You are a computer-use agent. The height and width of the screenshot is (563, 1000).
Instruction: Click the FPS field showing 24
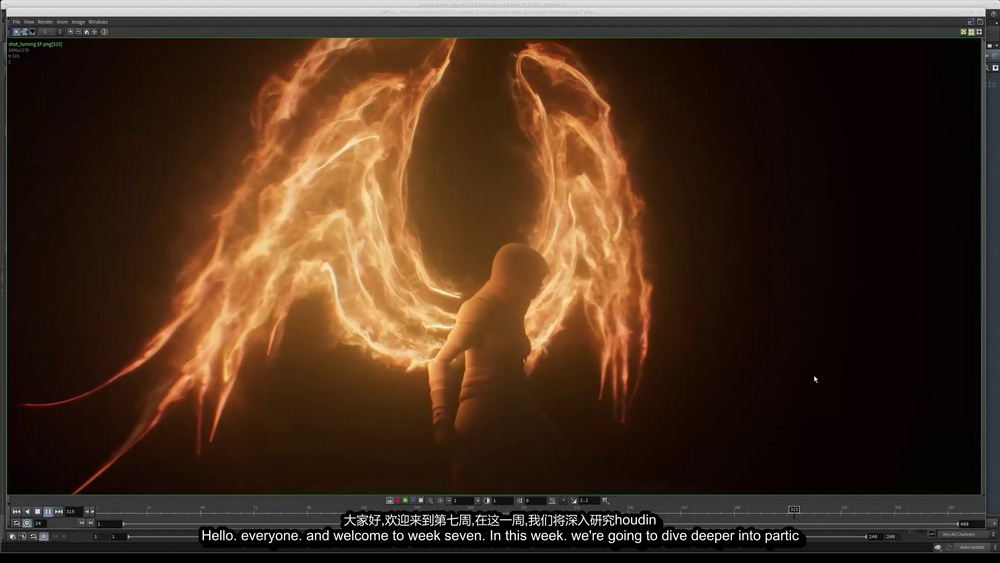click(x=41, y=523)
